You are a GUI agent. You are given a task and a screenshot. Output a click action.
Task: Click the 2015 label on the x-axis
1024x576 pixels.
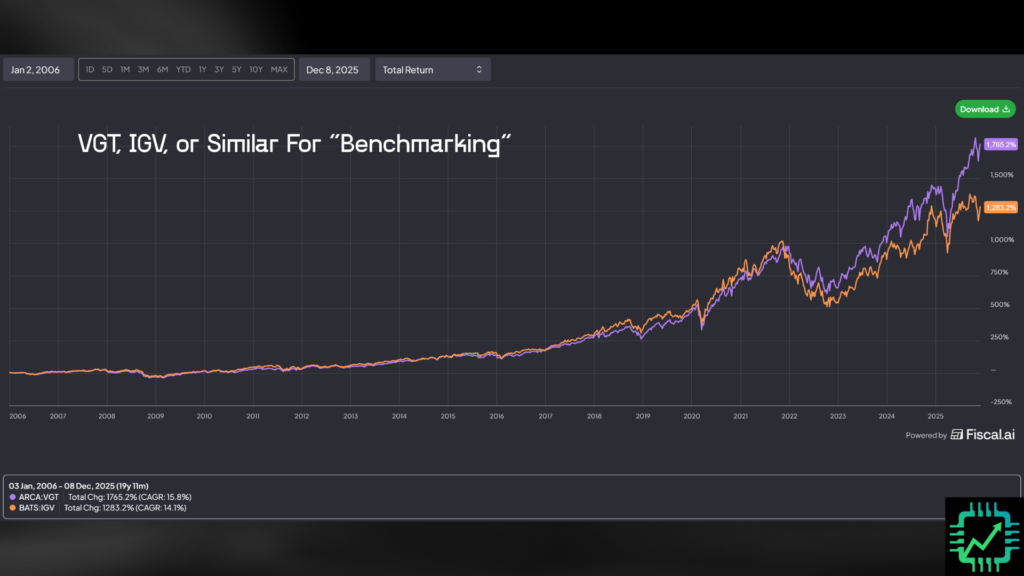click(448, 415)
